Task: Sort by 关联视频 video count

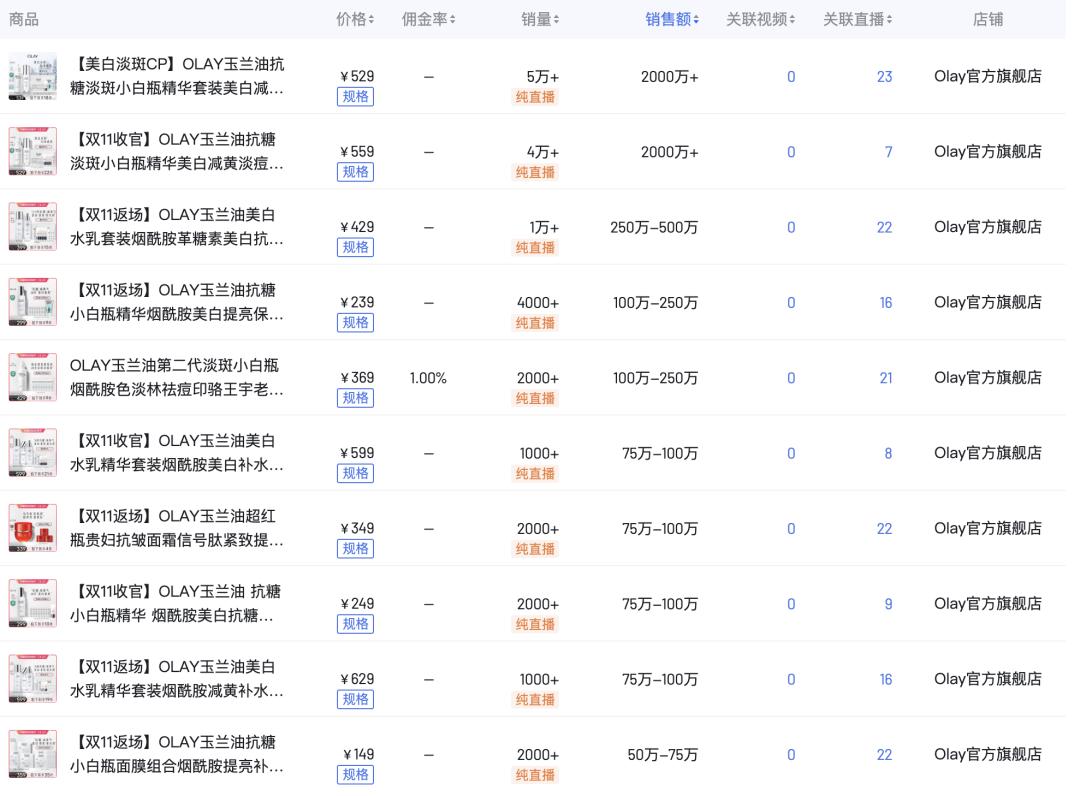Action: [x=760, y=18]
